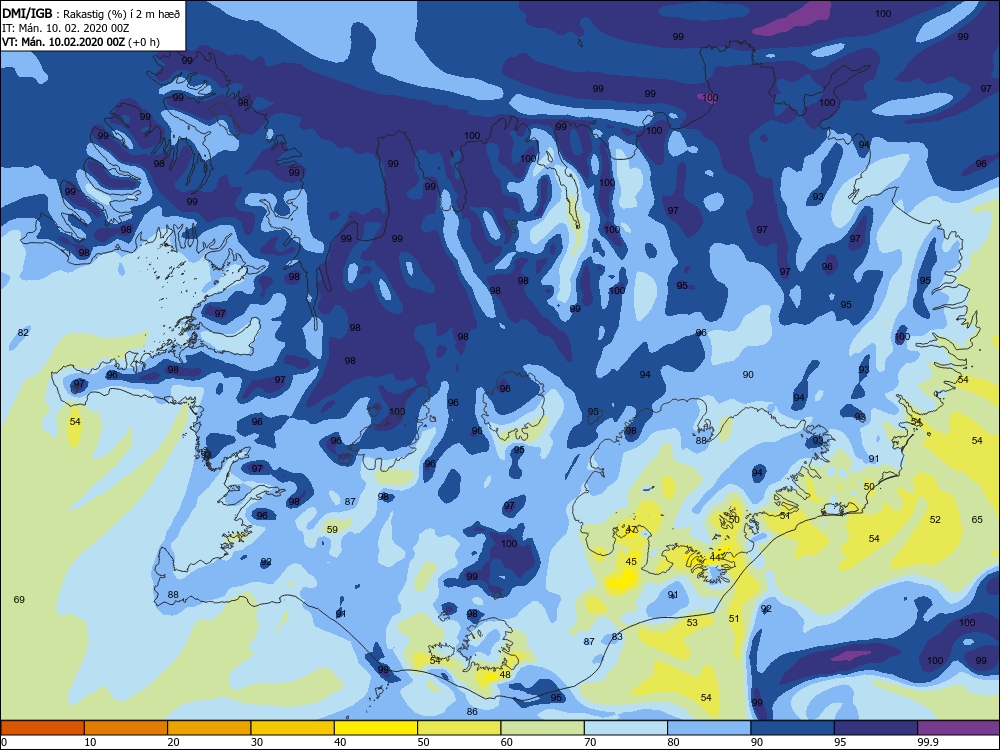Click the medium blue 90–95 legend swatch
This screenshot has height=750, width=1000.
793,728
